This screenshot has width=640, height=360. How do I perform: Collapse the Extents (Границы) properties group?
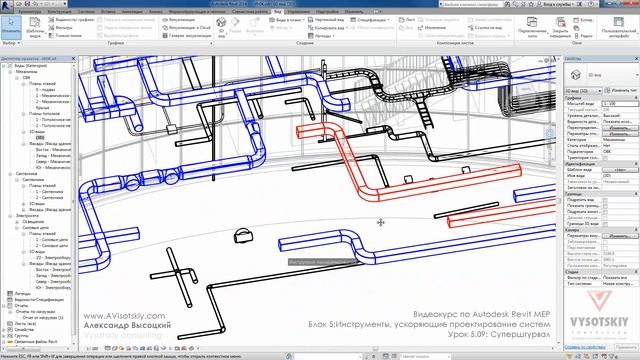(x=636, y=194)
